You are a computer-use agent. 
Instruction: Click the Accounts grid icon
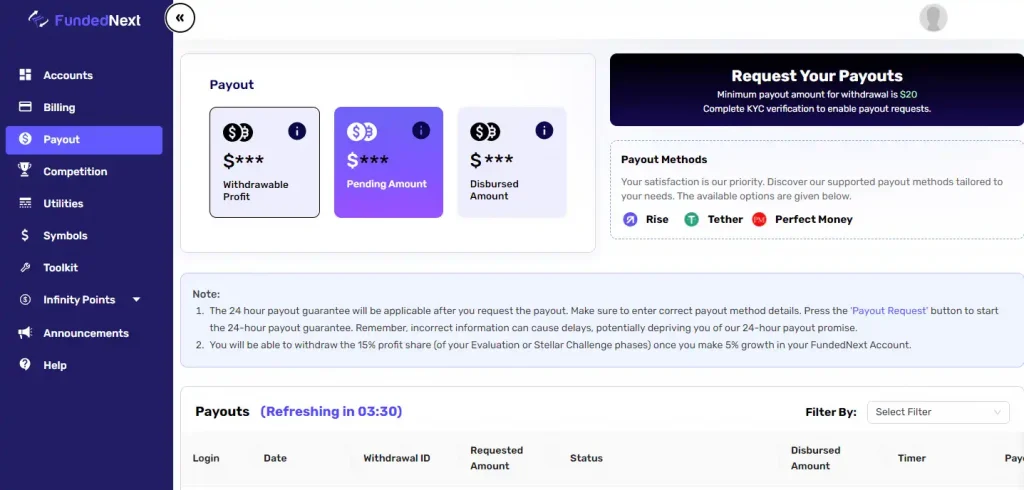pyautogui.click(x=25, y=74)
